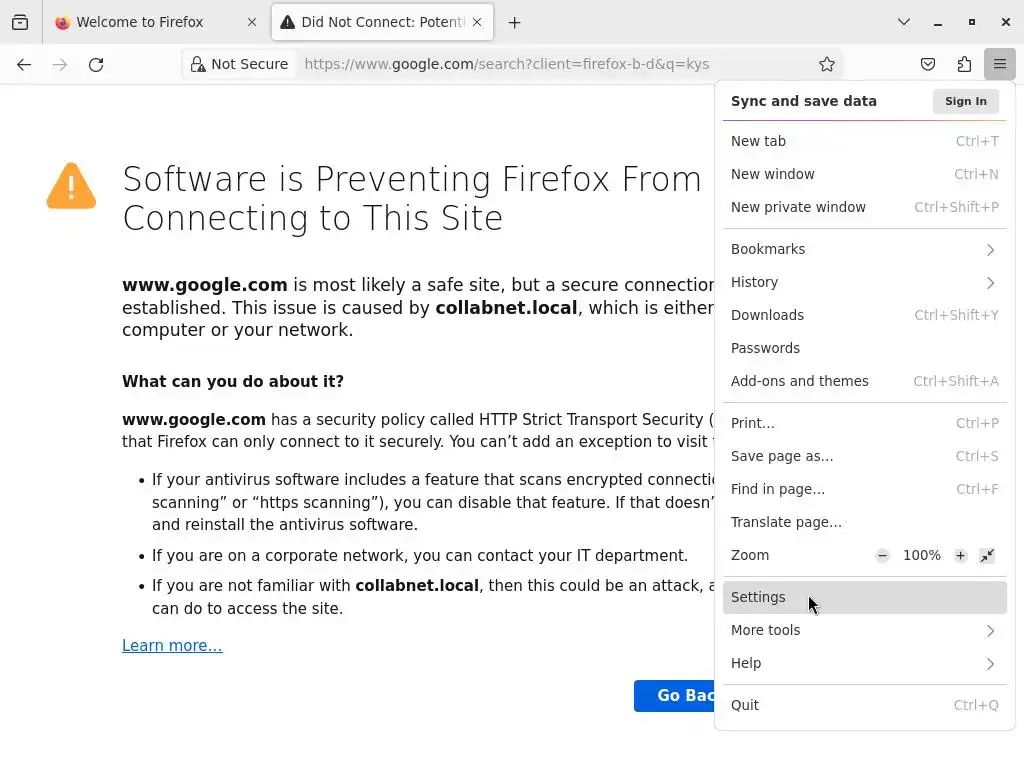This screenshot has height=768, width=1024.
Task: Open the Pocket save icon
Action: point(928,64)
